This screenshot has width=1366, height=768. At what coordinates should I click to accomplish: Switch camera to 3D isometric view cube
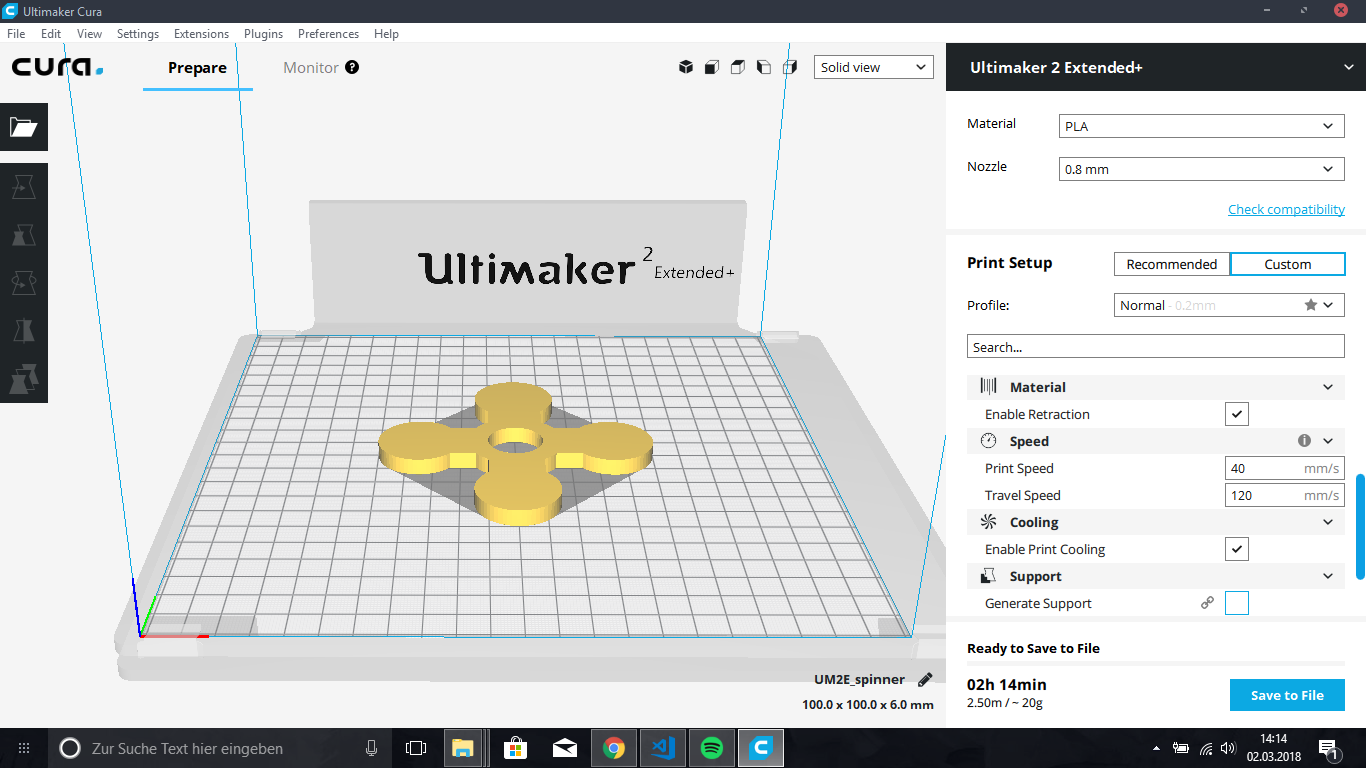[x=686, y=67]
